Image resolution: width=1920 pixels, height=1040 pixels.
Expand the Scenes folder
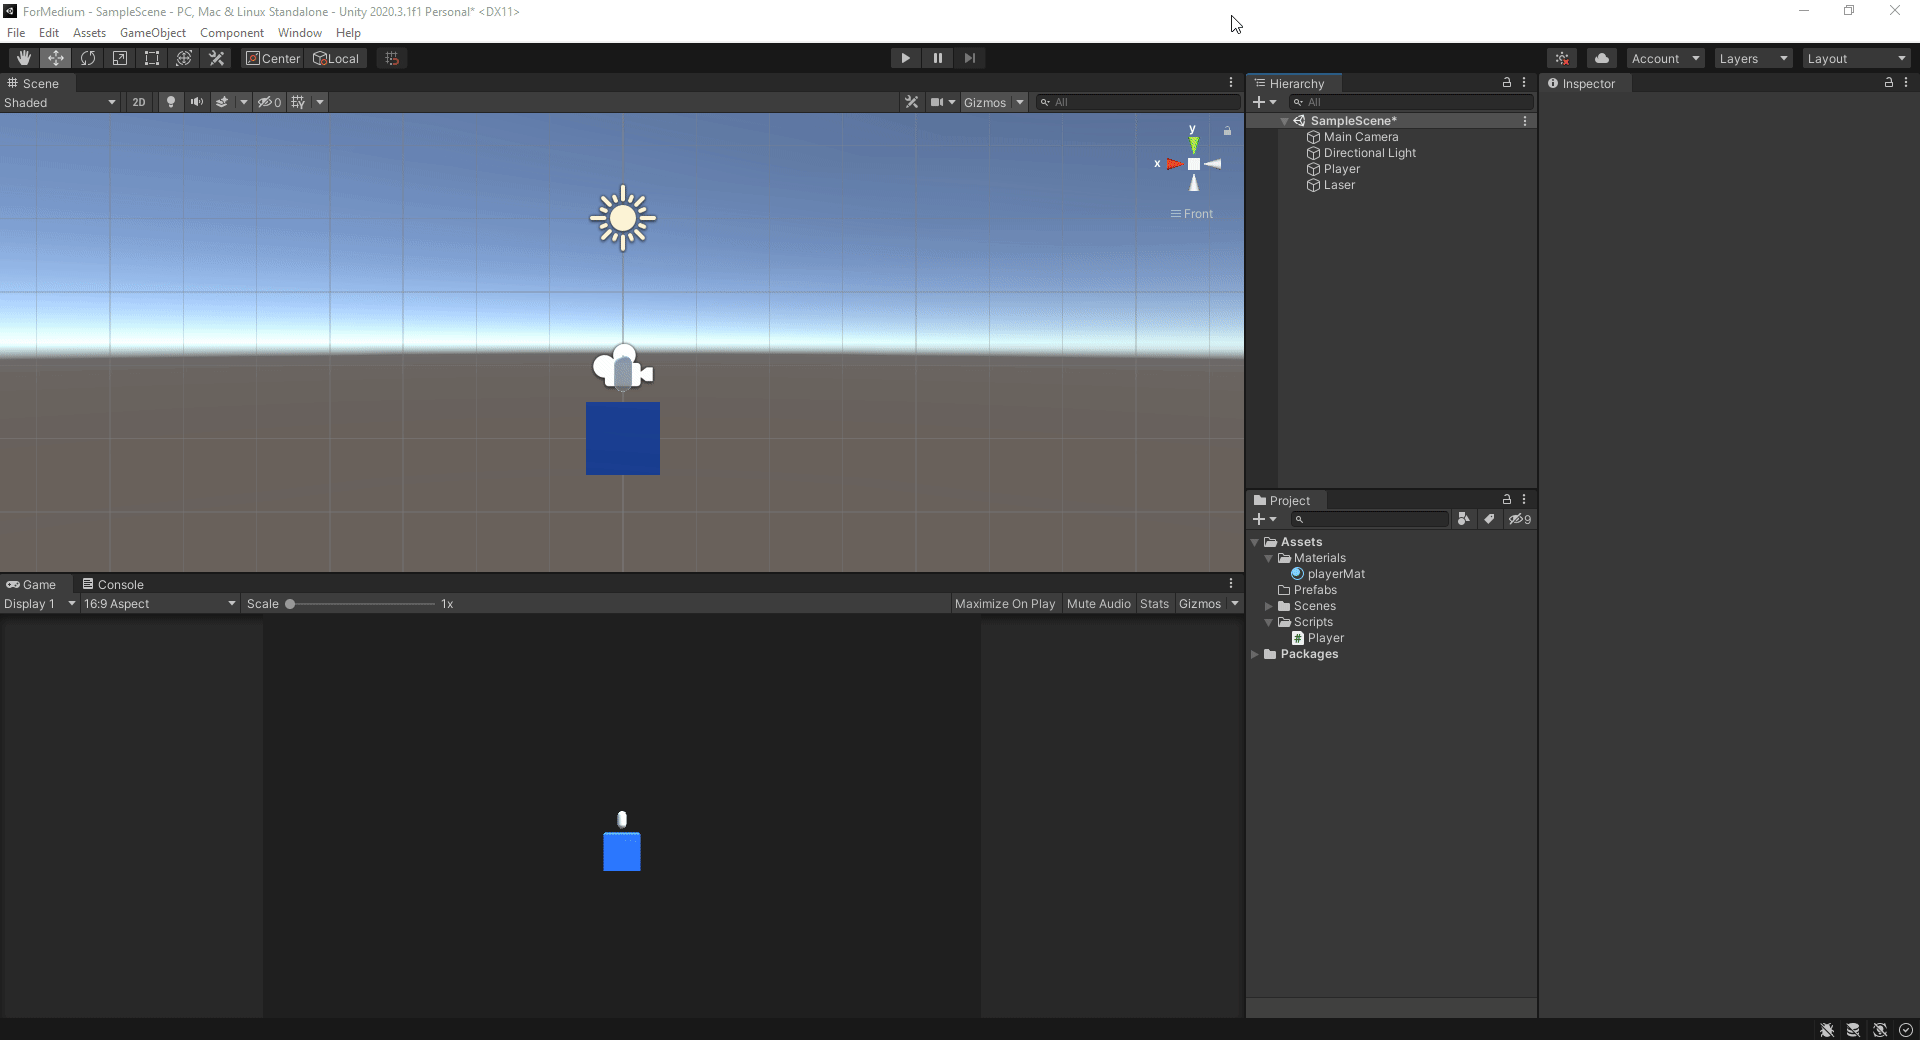pos(1269,606)
